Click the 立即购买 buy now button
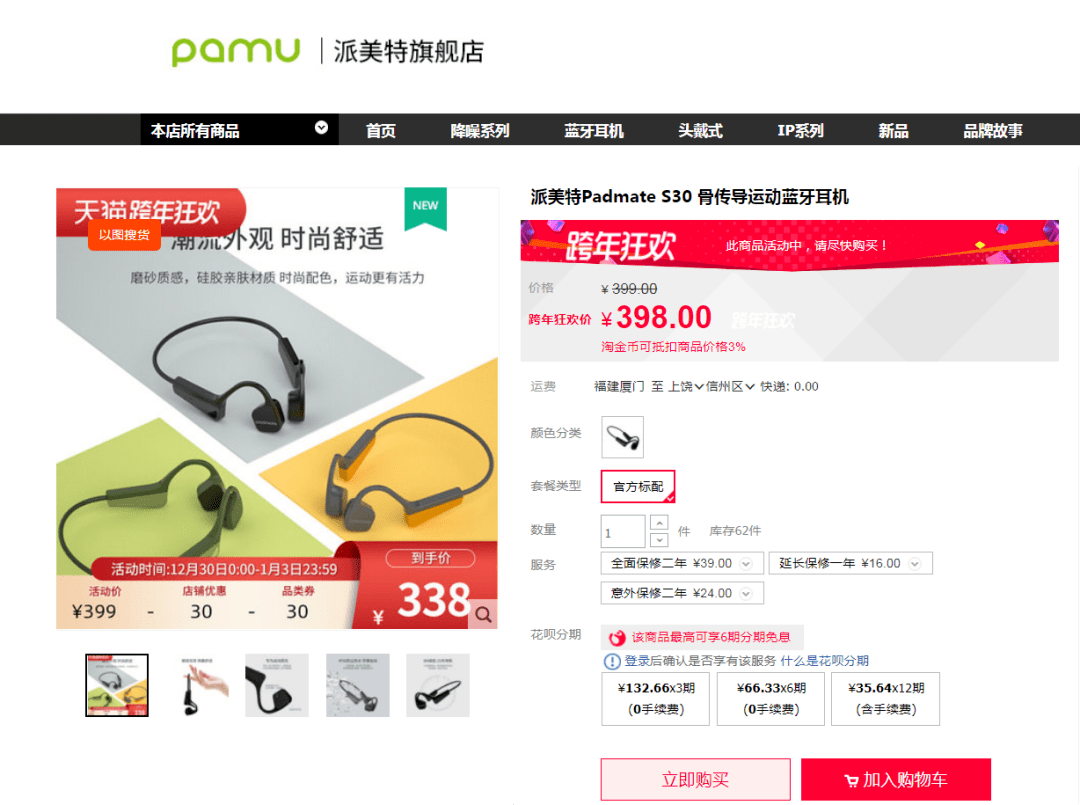The width and height of the screenshot is (1080, 805). point(696,780)
